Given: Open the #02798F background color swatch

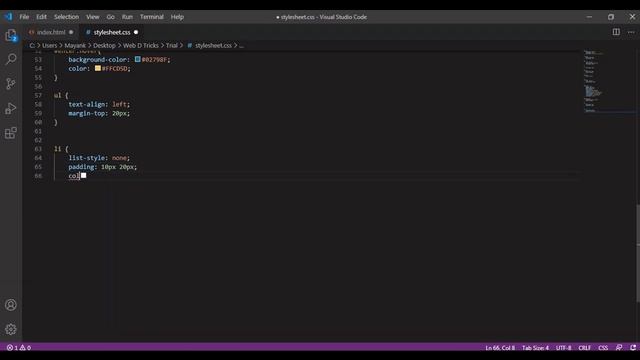Looking at the screenshot, I should [x=138, y=59].
